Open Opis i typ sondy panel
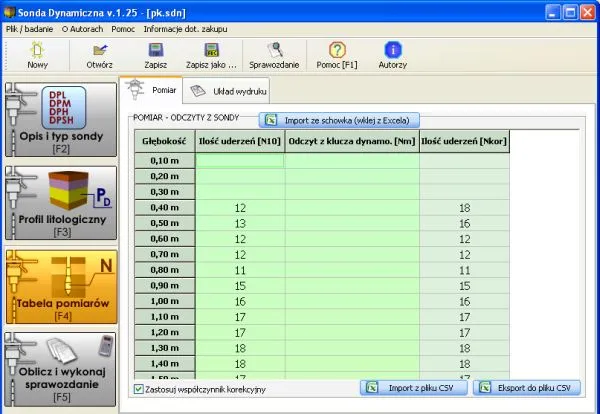Image resolution: width=600 pixels, height=414 pixels. 59,119
